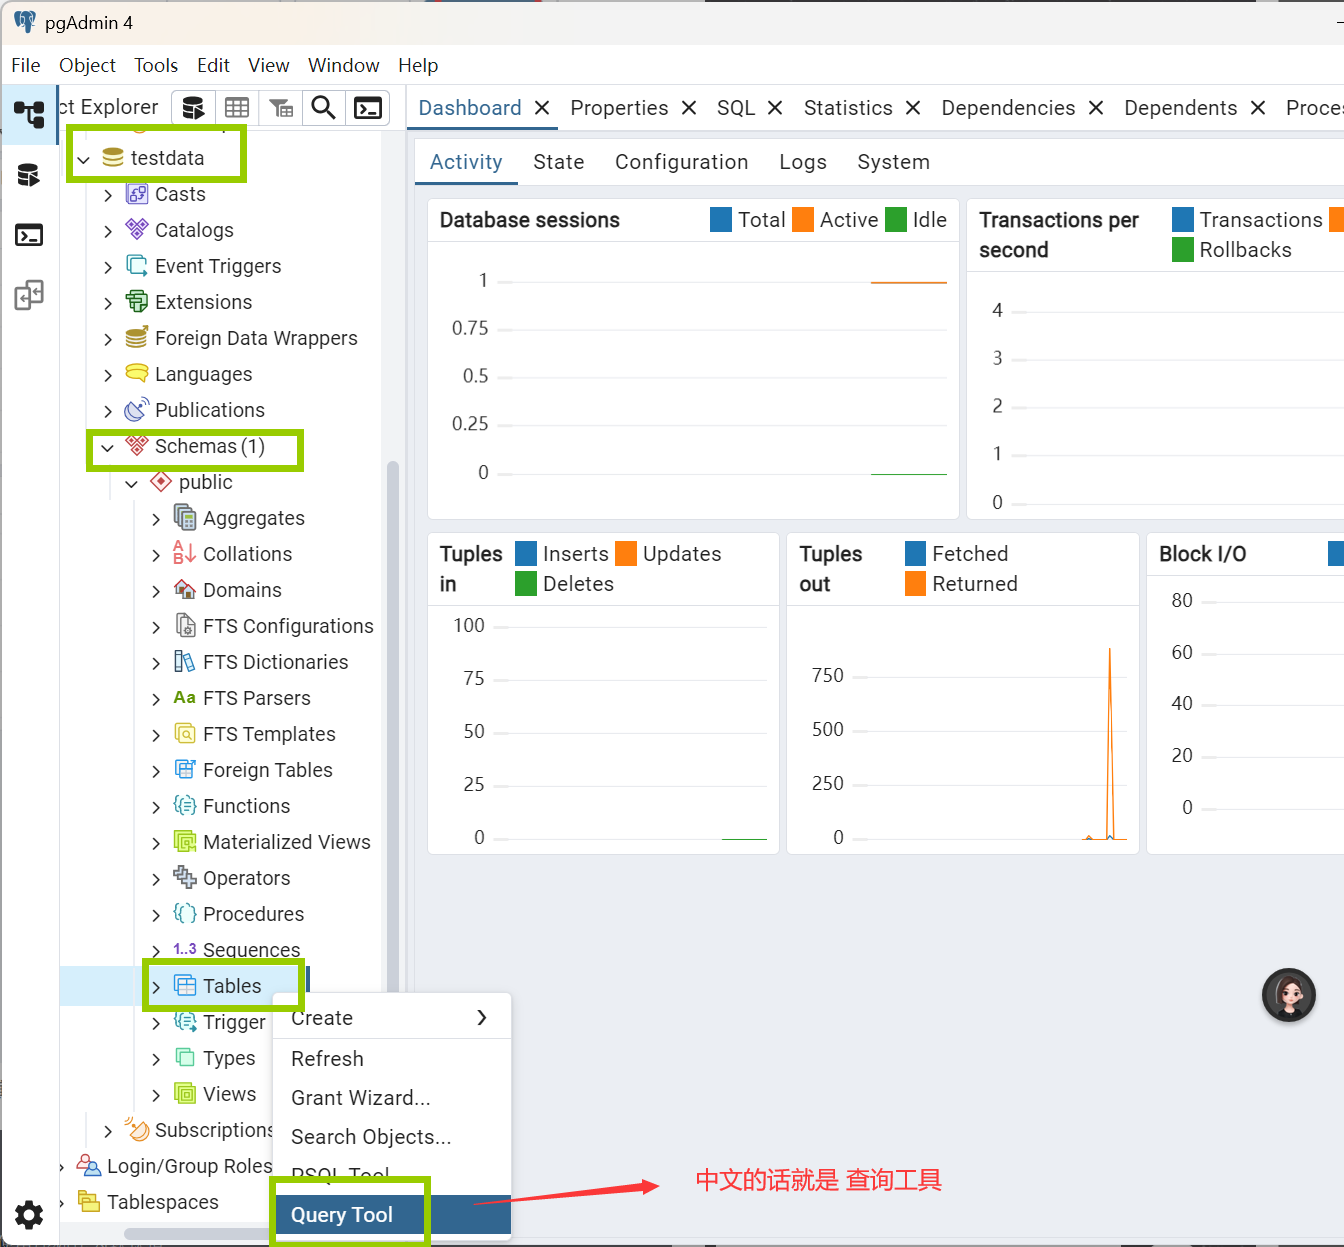
Task: Open the Query Tool workspace sidebar icon
Action: pos(29,176)
